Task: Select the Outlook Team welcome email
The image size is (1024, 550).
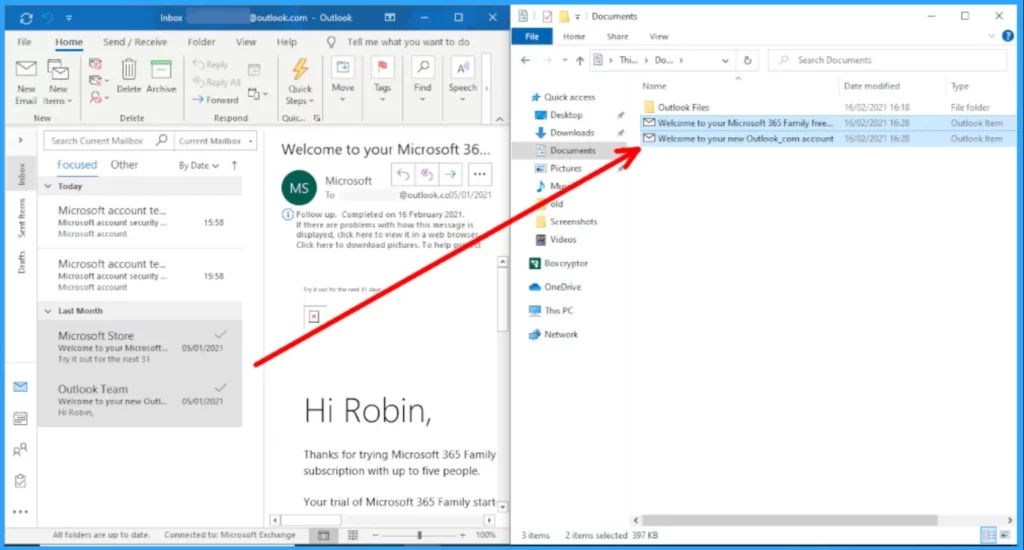Action: click(x=140, y=400)
